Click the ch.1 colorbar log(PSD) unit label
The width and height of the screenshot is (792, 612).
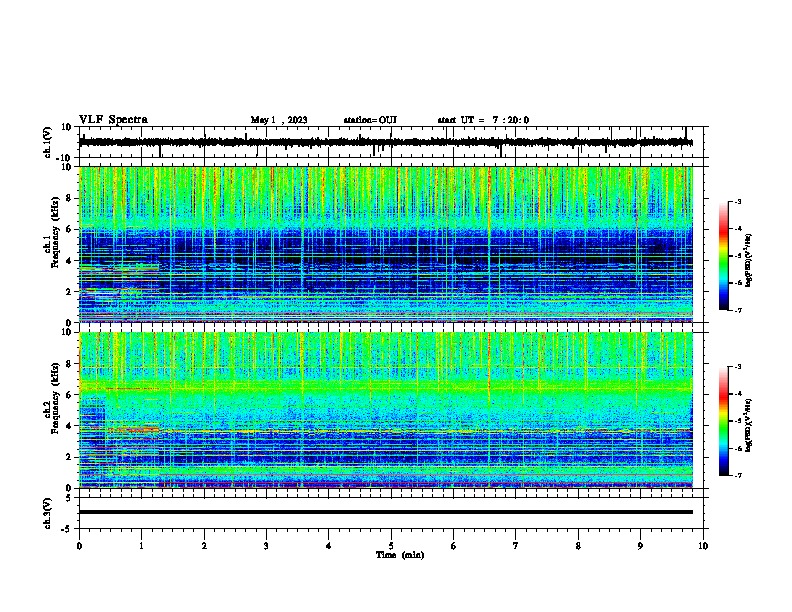tap(749, 260)
